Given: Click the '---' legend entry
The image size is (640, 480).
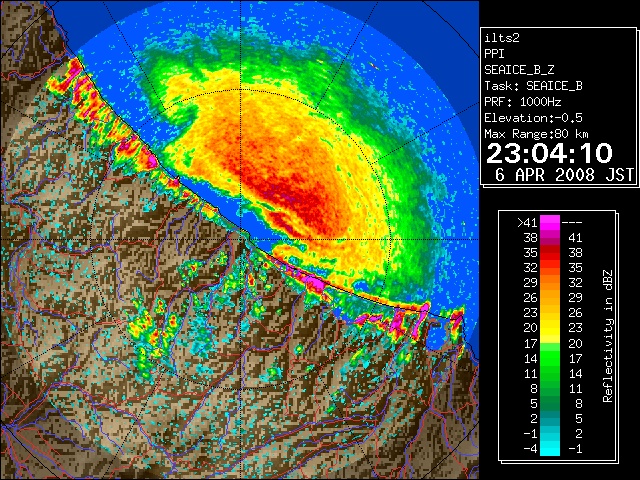Looking at the screenshot, I should (x=572, y=223).
